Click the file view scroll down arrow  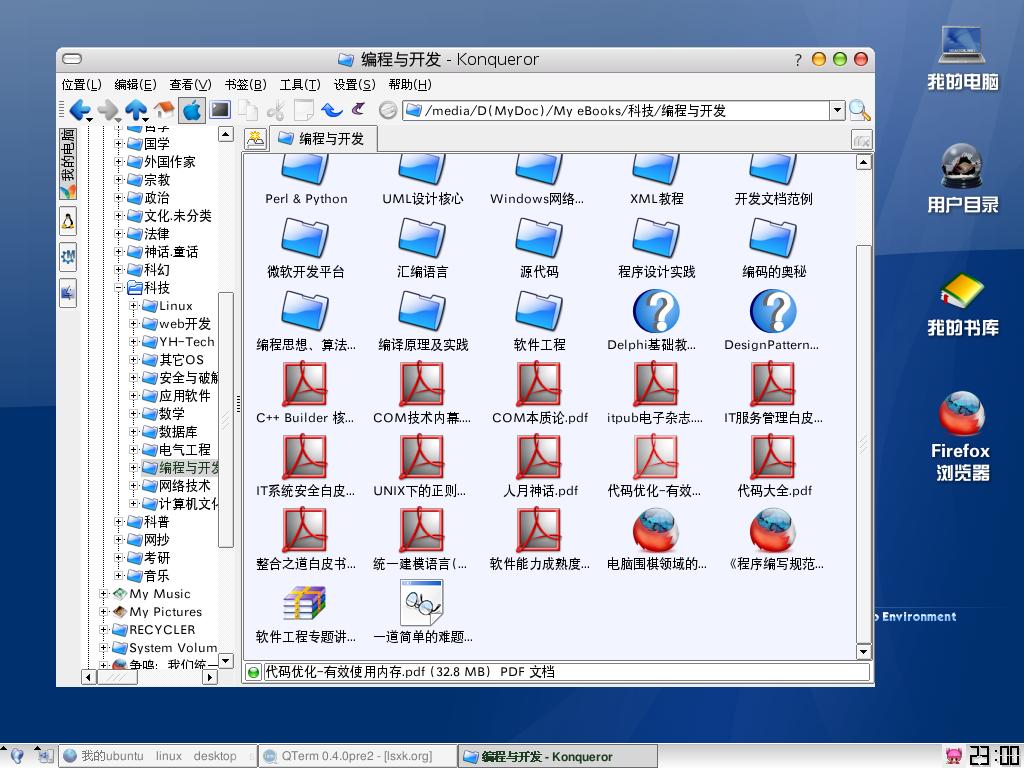point(863,651)
